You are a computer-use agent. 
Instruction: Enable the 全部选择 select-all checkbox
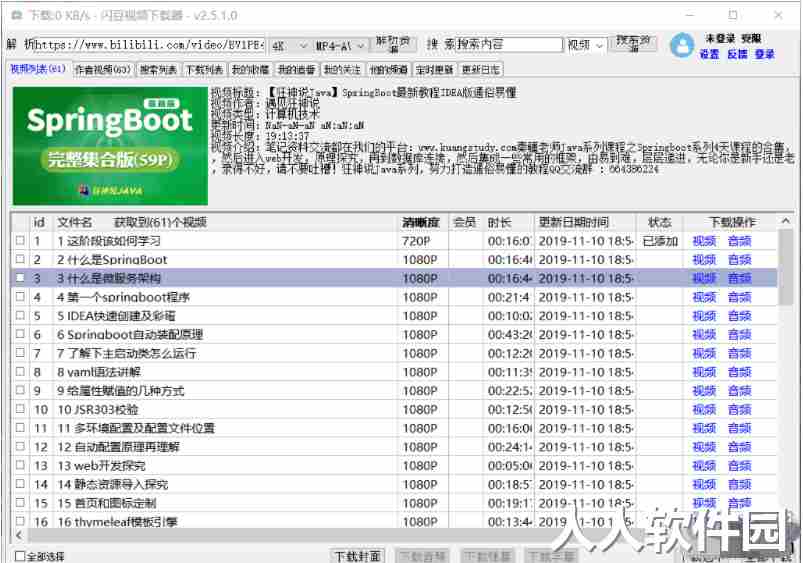(x=20, y=556)
